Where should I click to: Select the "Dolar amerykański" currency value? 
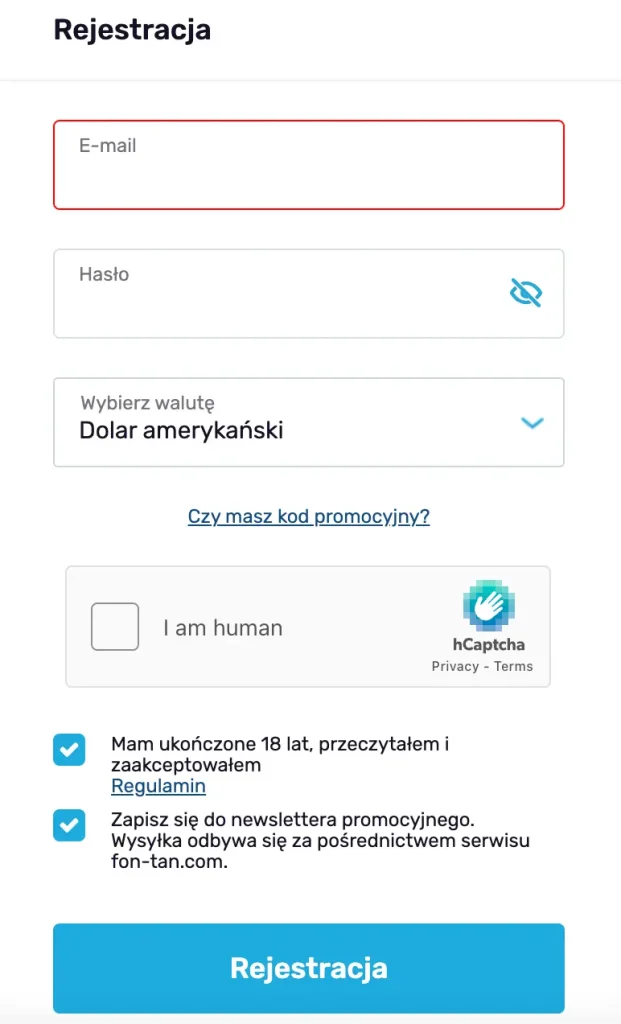pos(182,430)
